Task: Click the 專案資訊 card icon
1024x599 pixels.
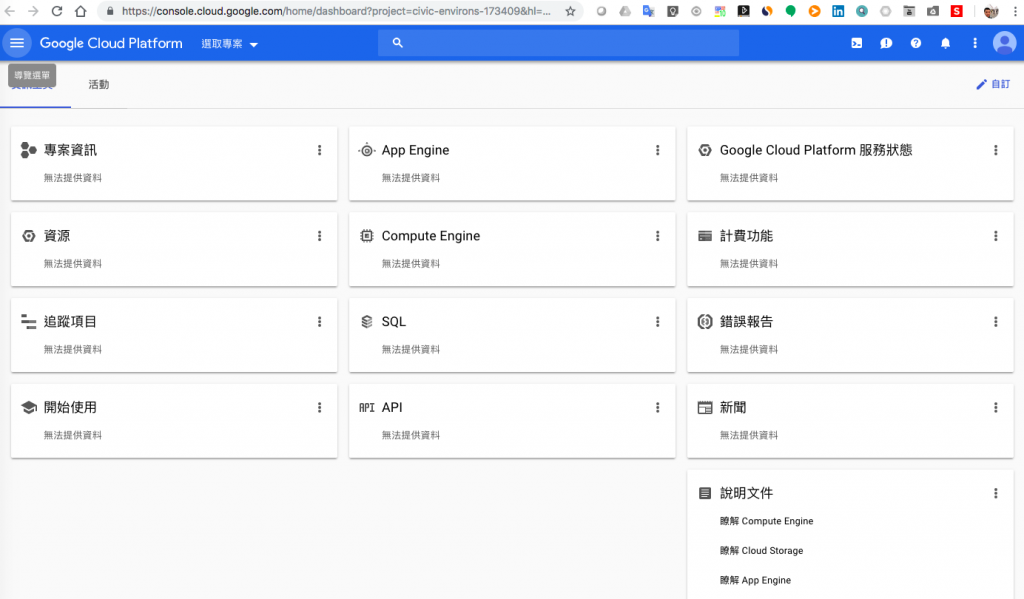Action: (28, 150)
